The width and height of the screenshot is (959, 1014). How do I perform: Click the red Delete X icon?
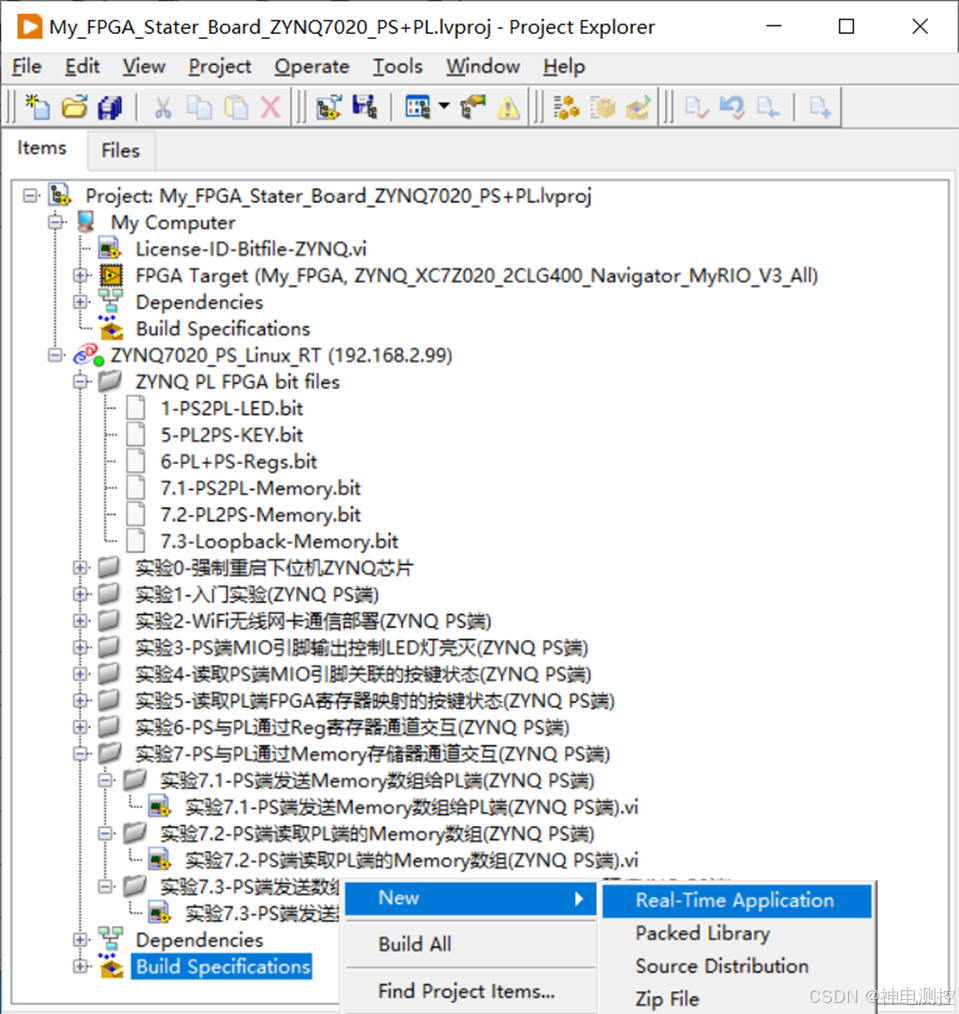[270, 107]
